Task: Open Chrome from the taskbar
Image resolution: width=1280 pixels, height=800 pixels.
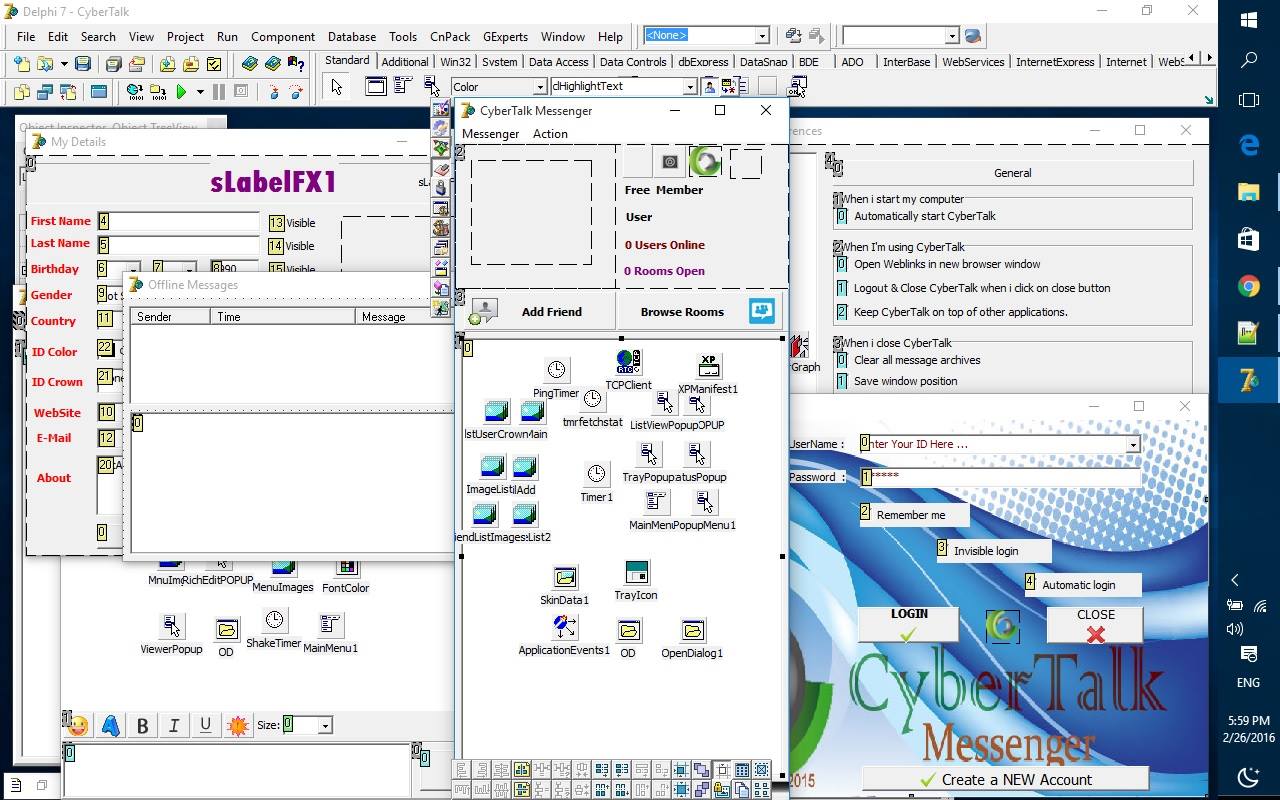Action: pyautogui.click(x=1248, y=287)
